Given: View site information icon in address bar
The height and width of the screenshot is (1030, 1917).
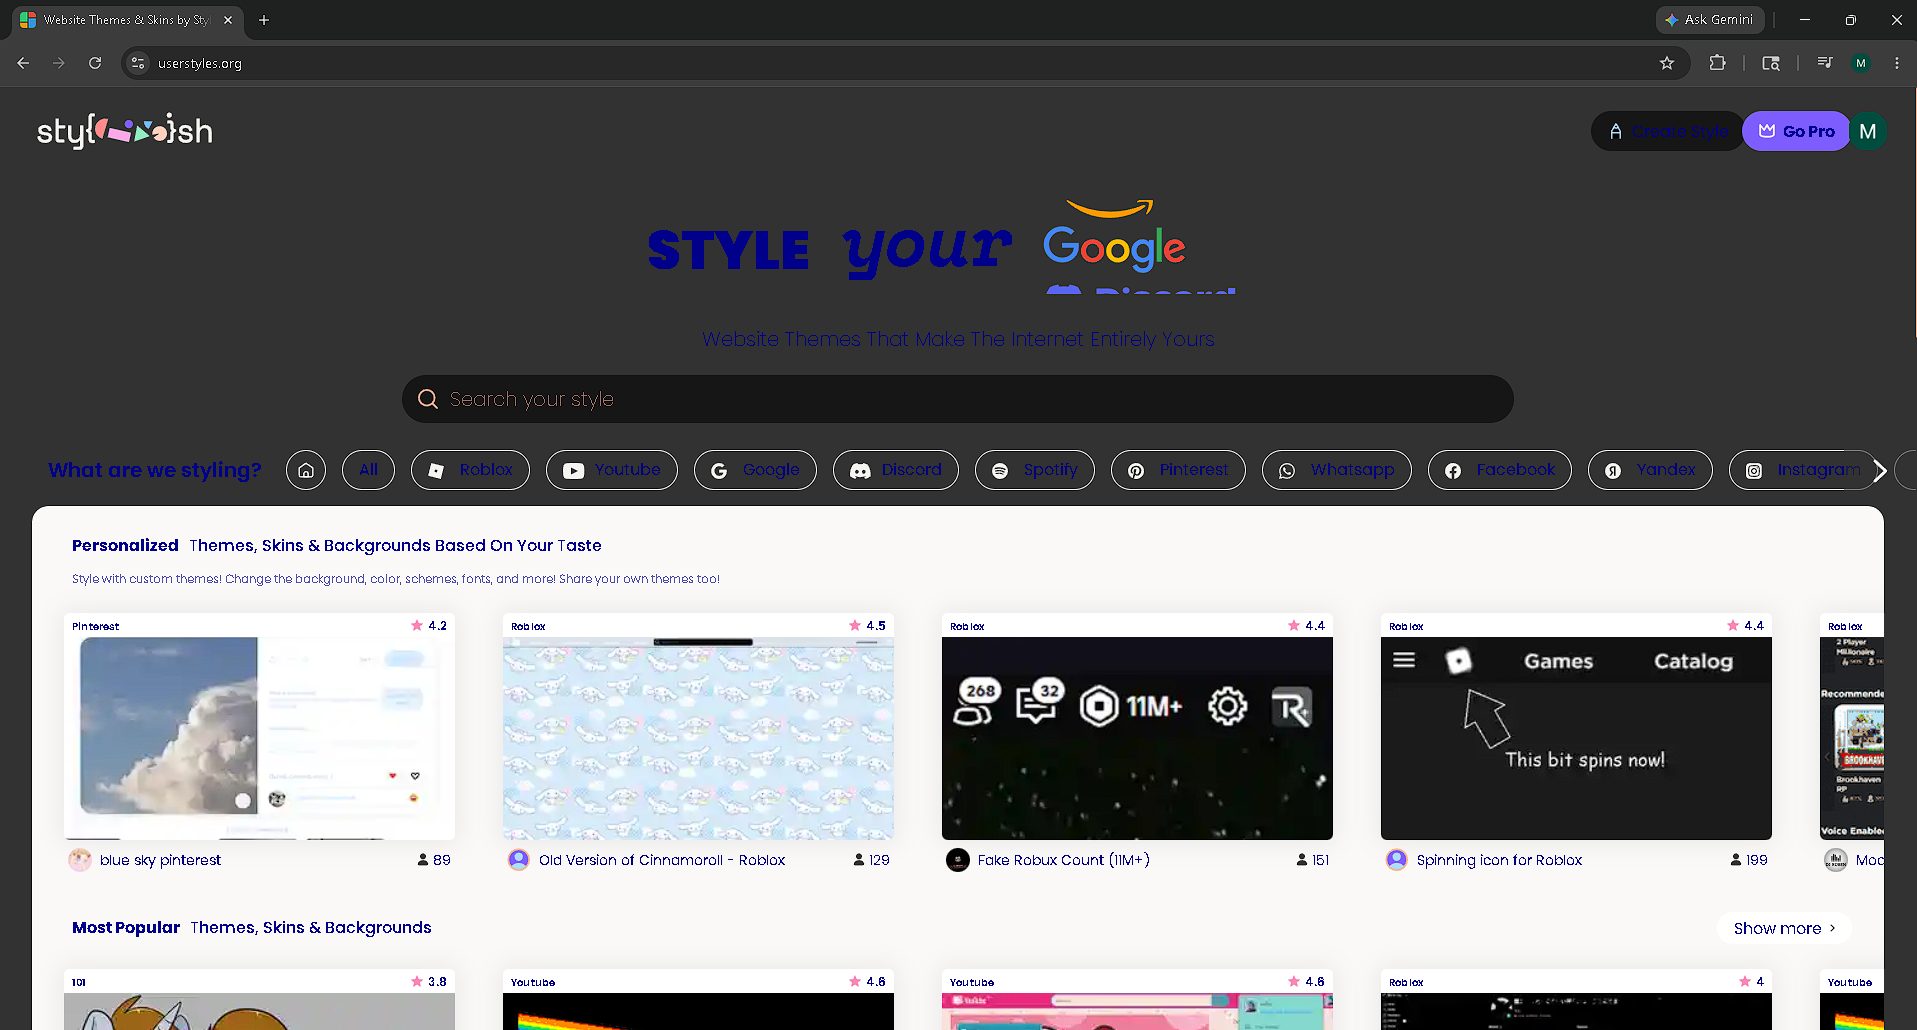Looking at the screenshot, I should click(x=138, y=63).
